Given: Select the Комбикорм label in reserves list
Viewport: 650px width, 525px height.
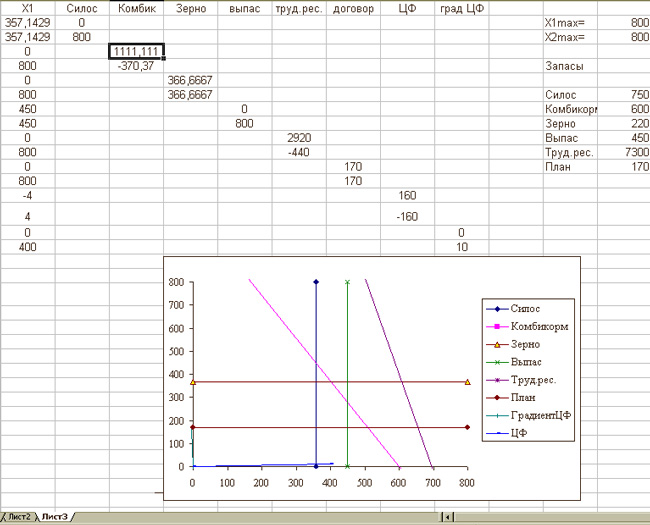Looking at the screenshot, I should click(x=570, y=109).
